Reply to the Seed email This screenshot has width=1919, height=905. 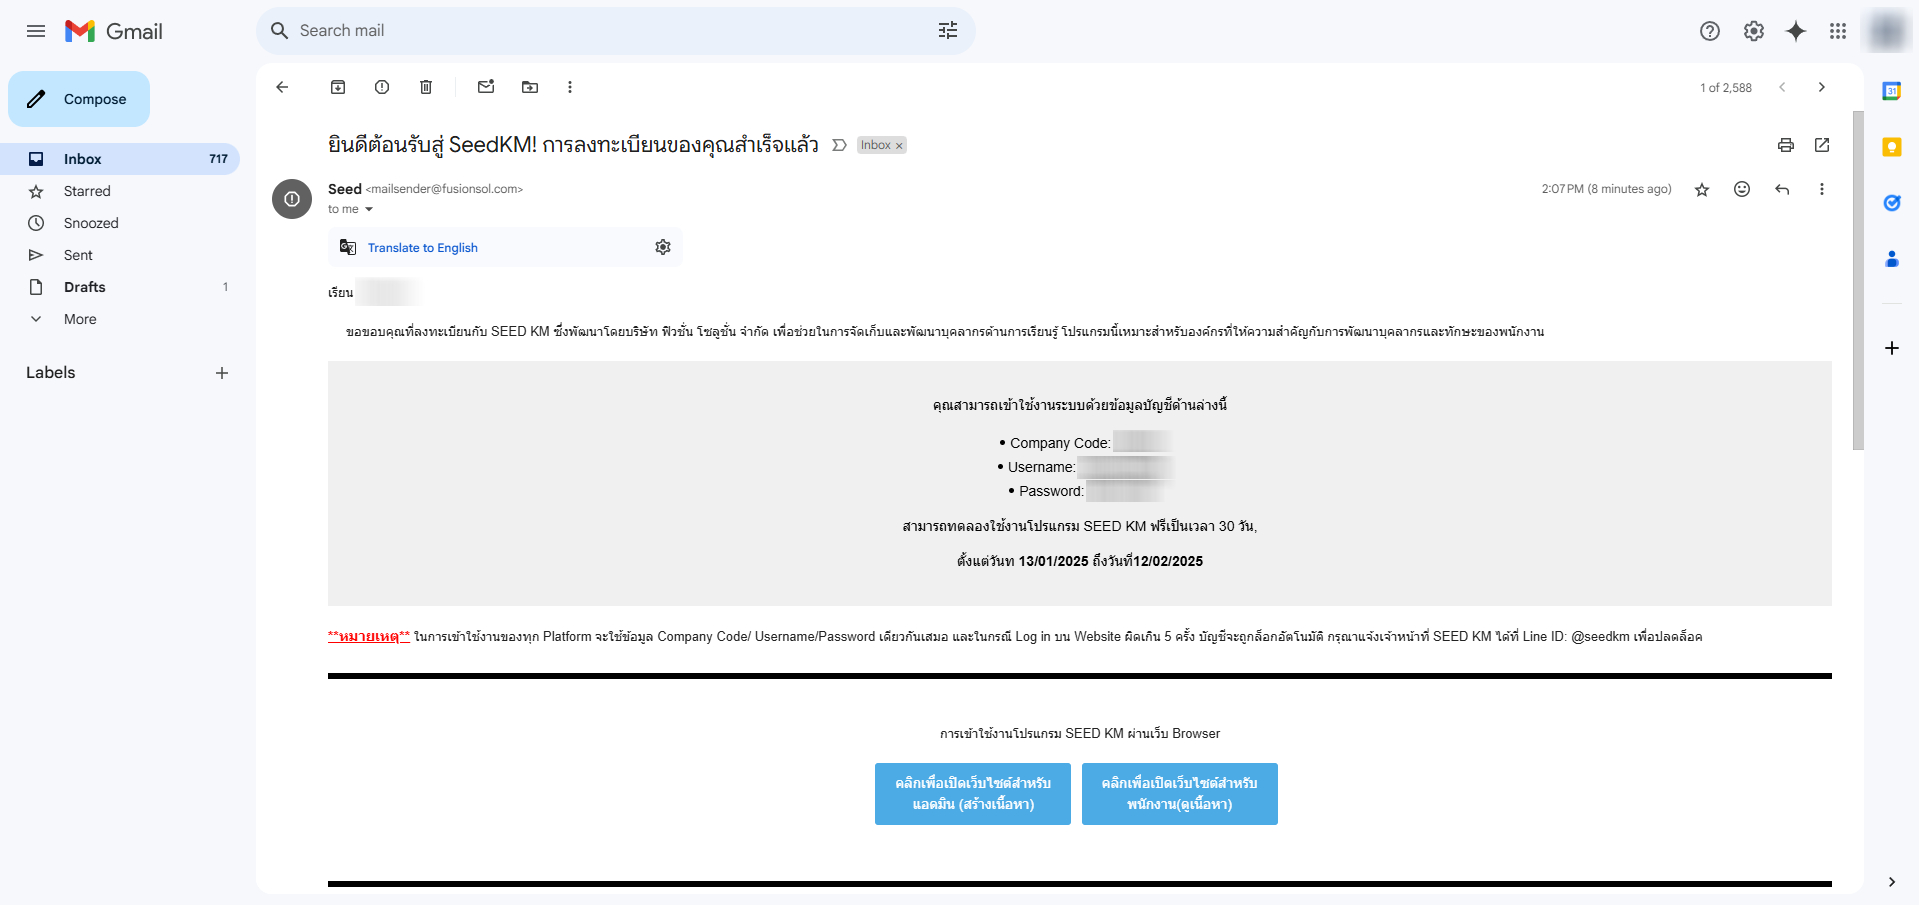(1783, 189)
